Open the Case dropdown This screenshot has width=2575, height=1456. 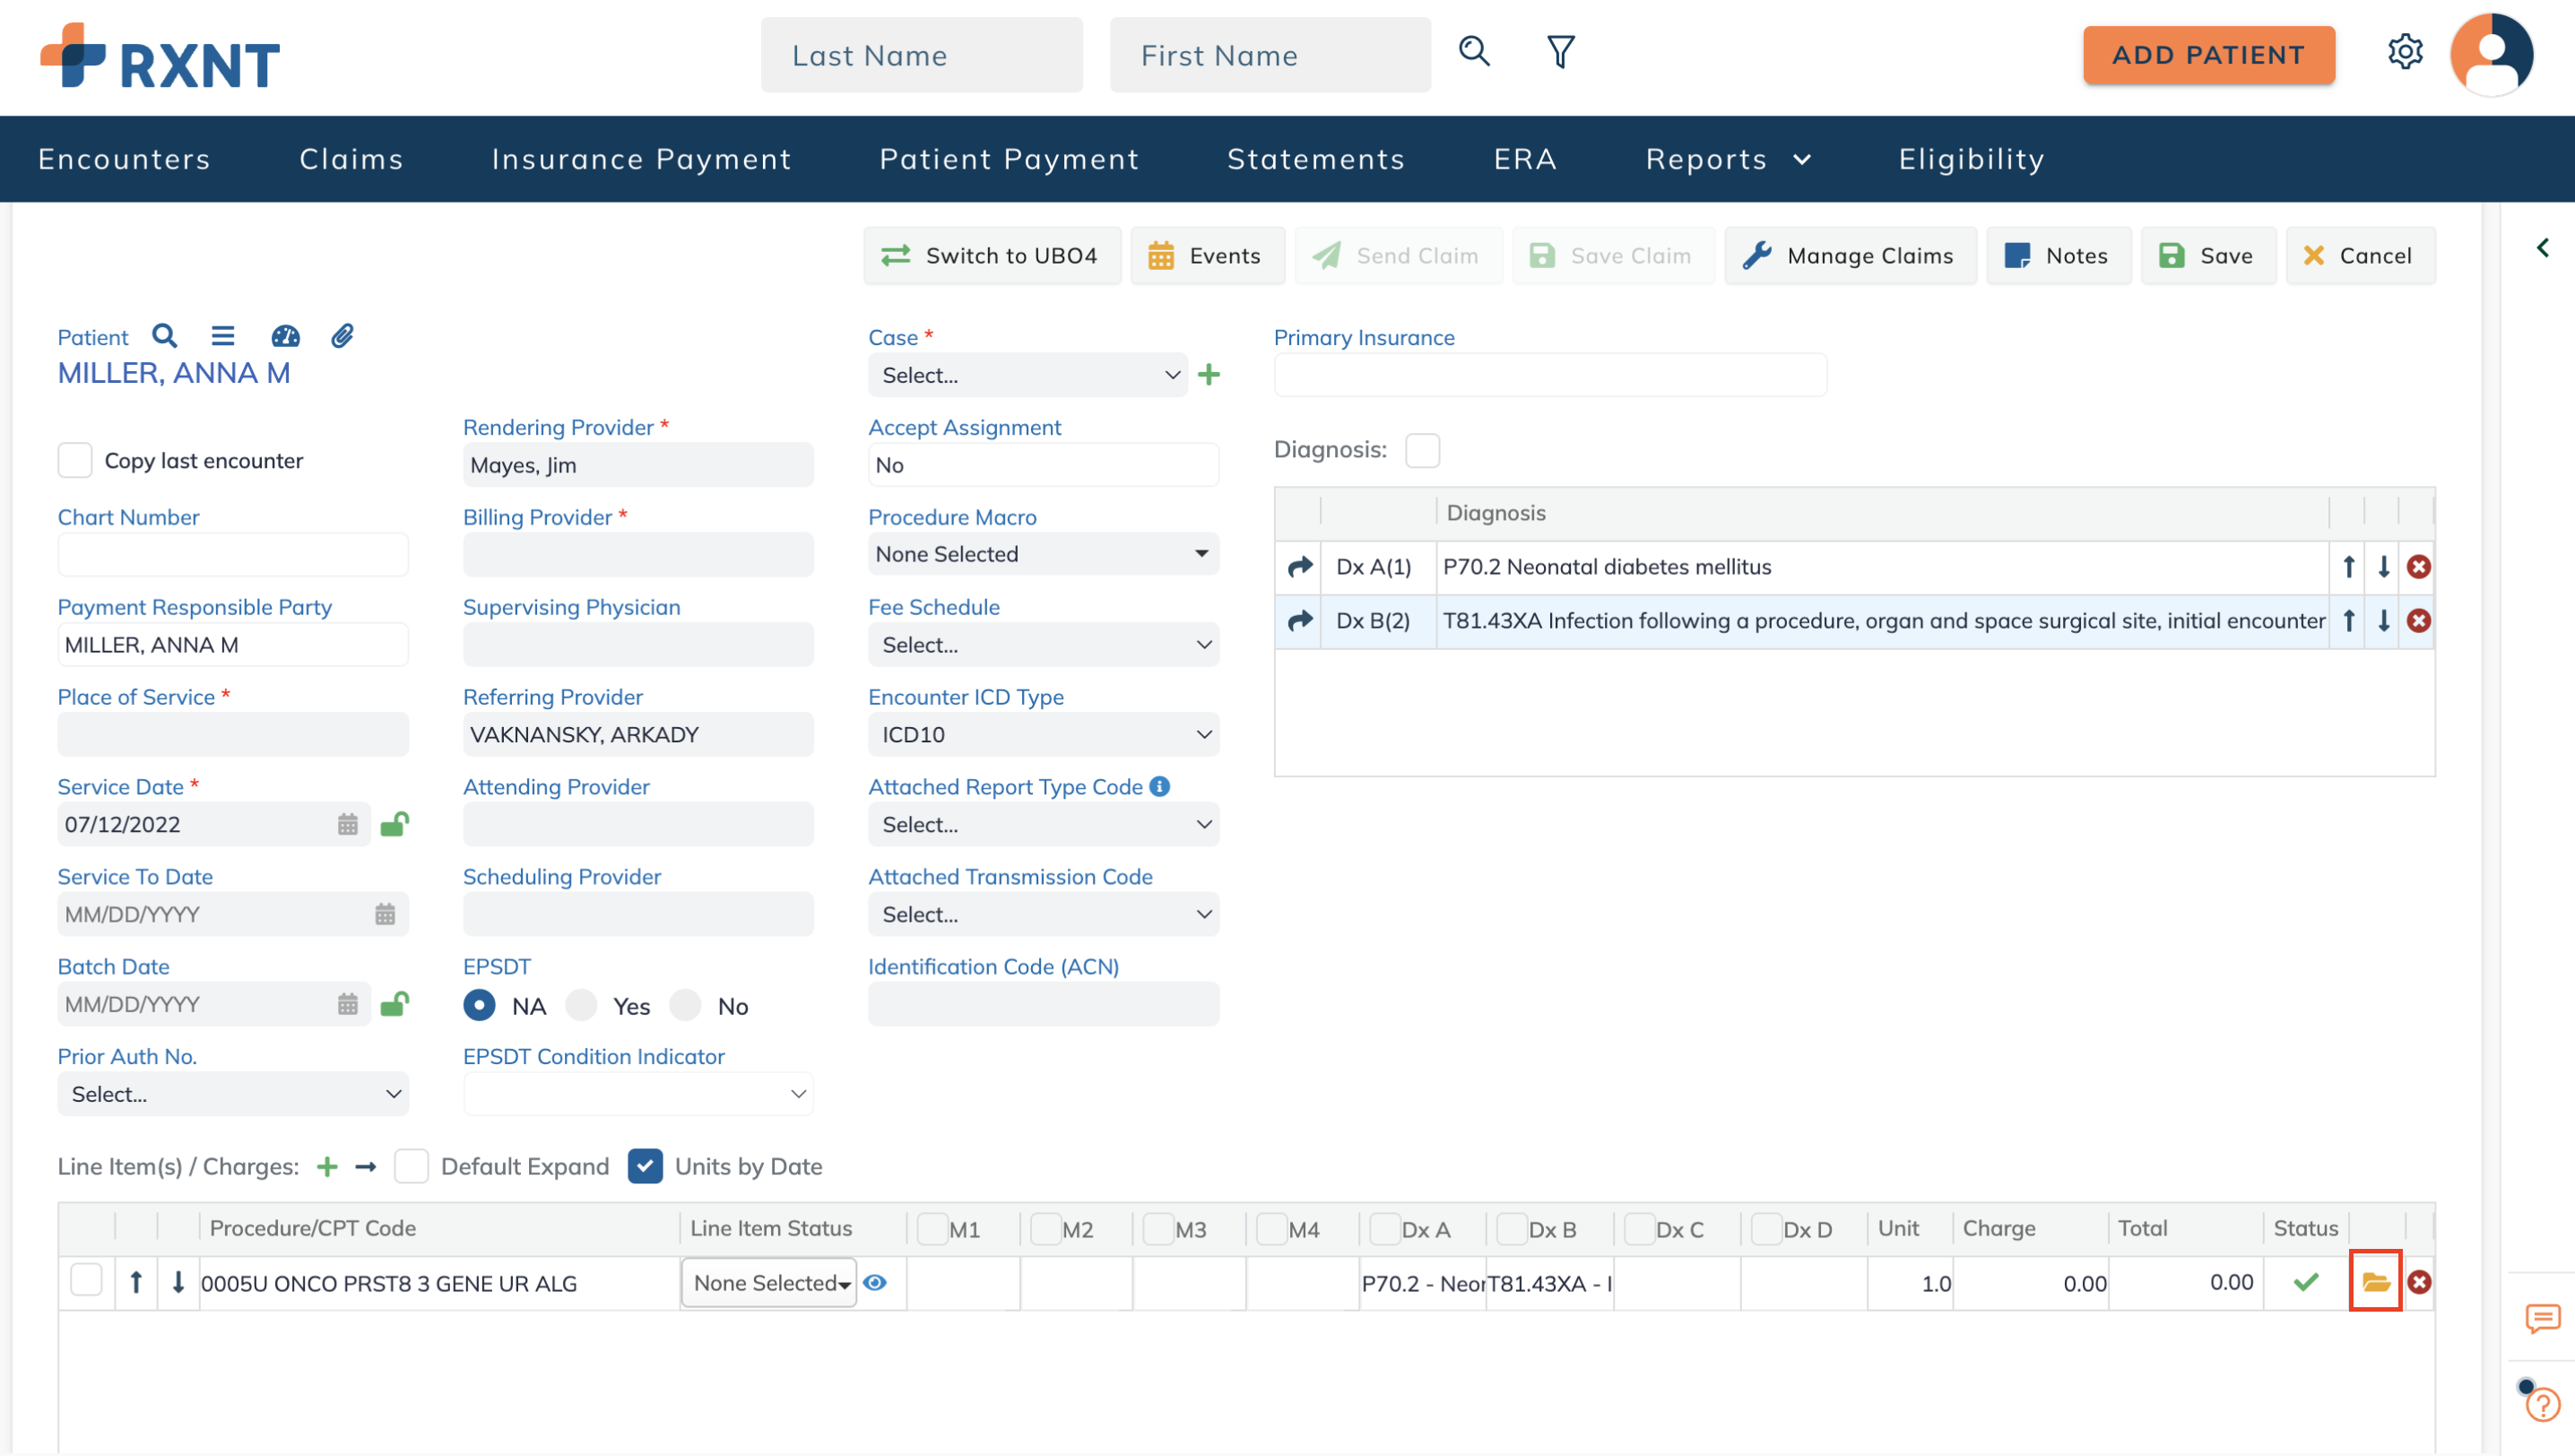(x=1027, y=376)
